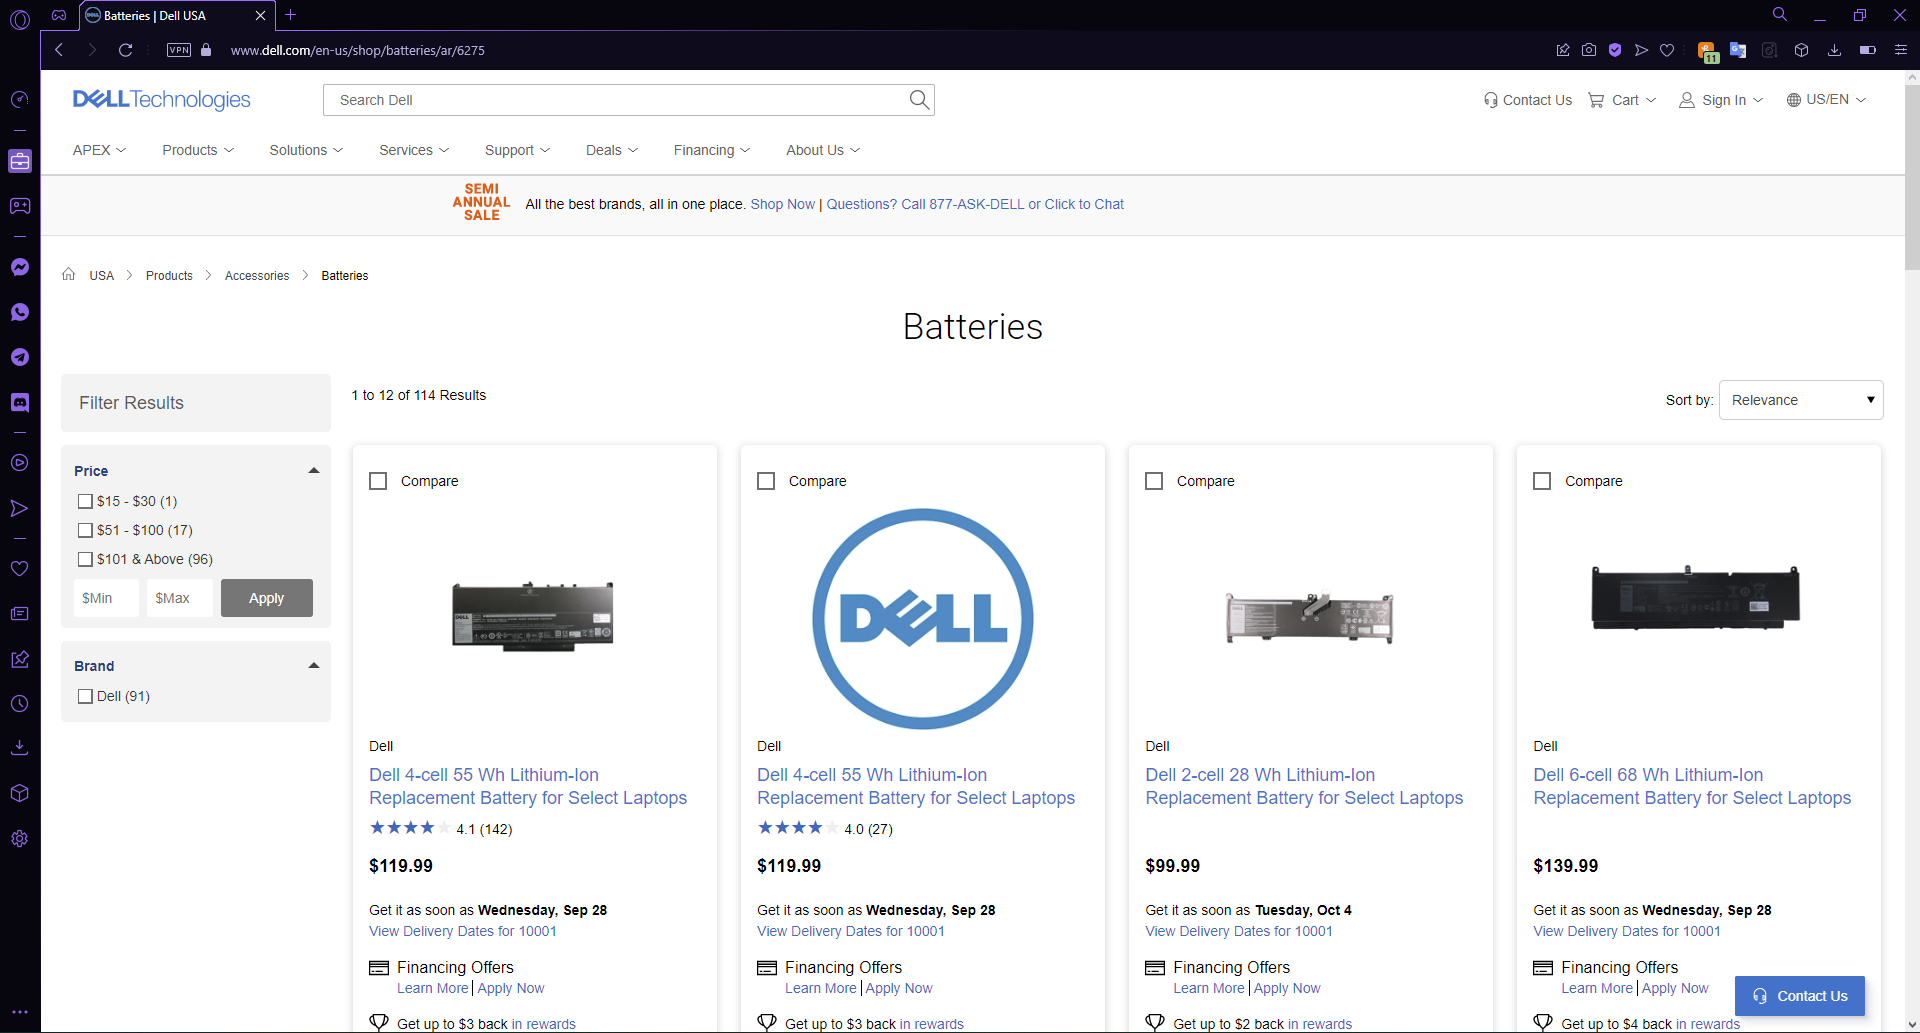Open sidebar Downloads icon

[20, 748]
